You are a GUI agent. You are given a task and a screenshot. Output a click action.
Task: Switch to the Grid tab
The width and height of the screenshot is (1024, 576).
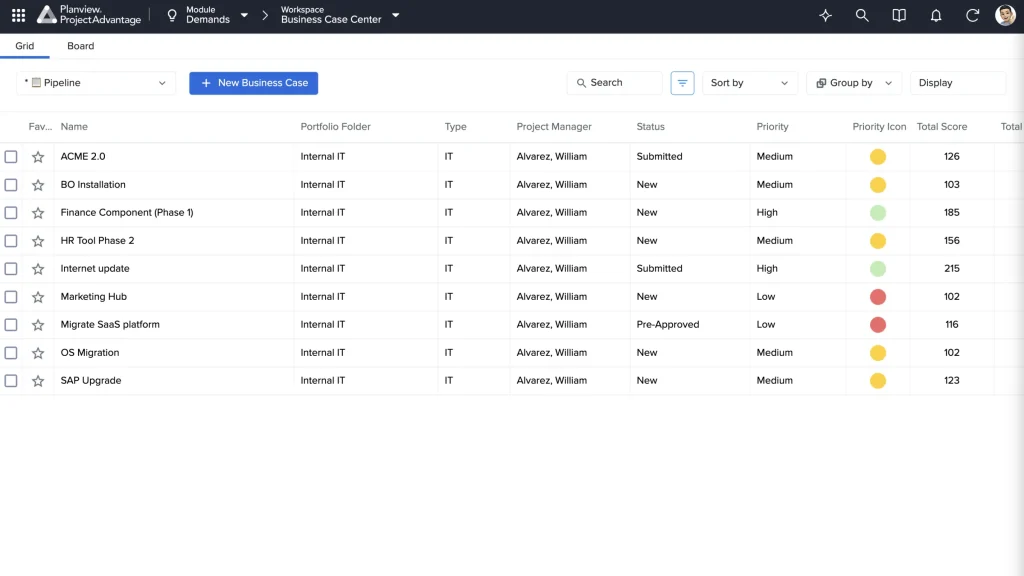click(x=25, y=46)
